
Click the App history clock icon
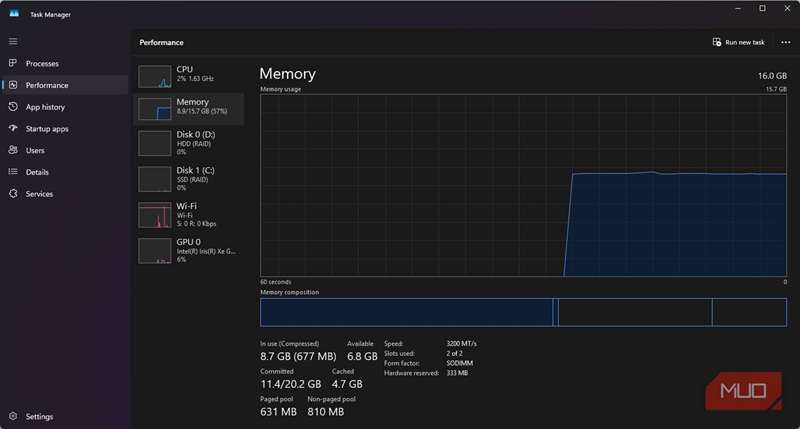click(x=13, y=107)
